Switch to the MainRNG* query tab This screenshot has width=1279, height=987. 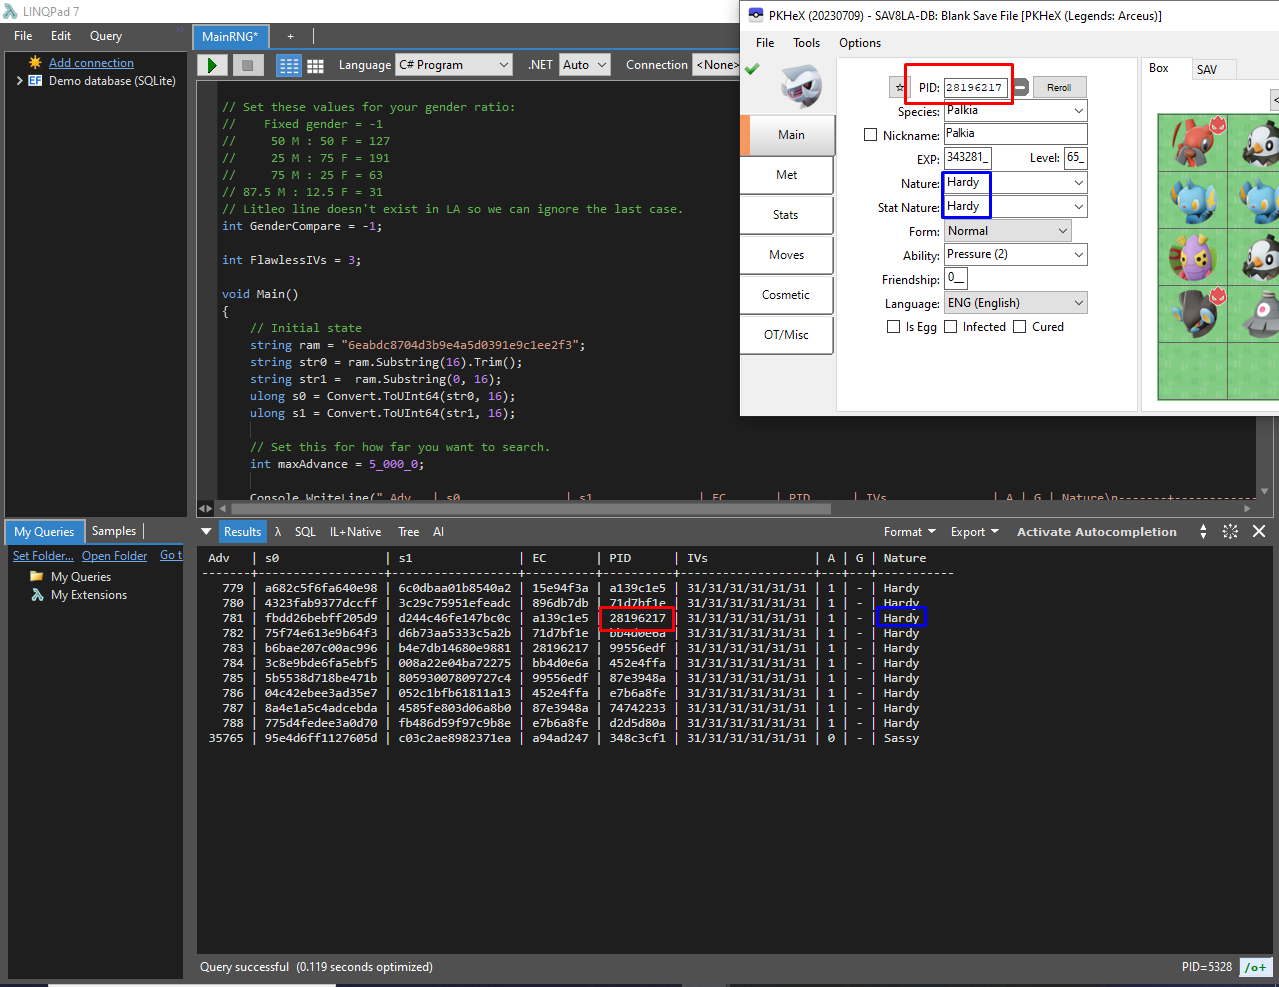click(x=230, y=36)
